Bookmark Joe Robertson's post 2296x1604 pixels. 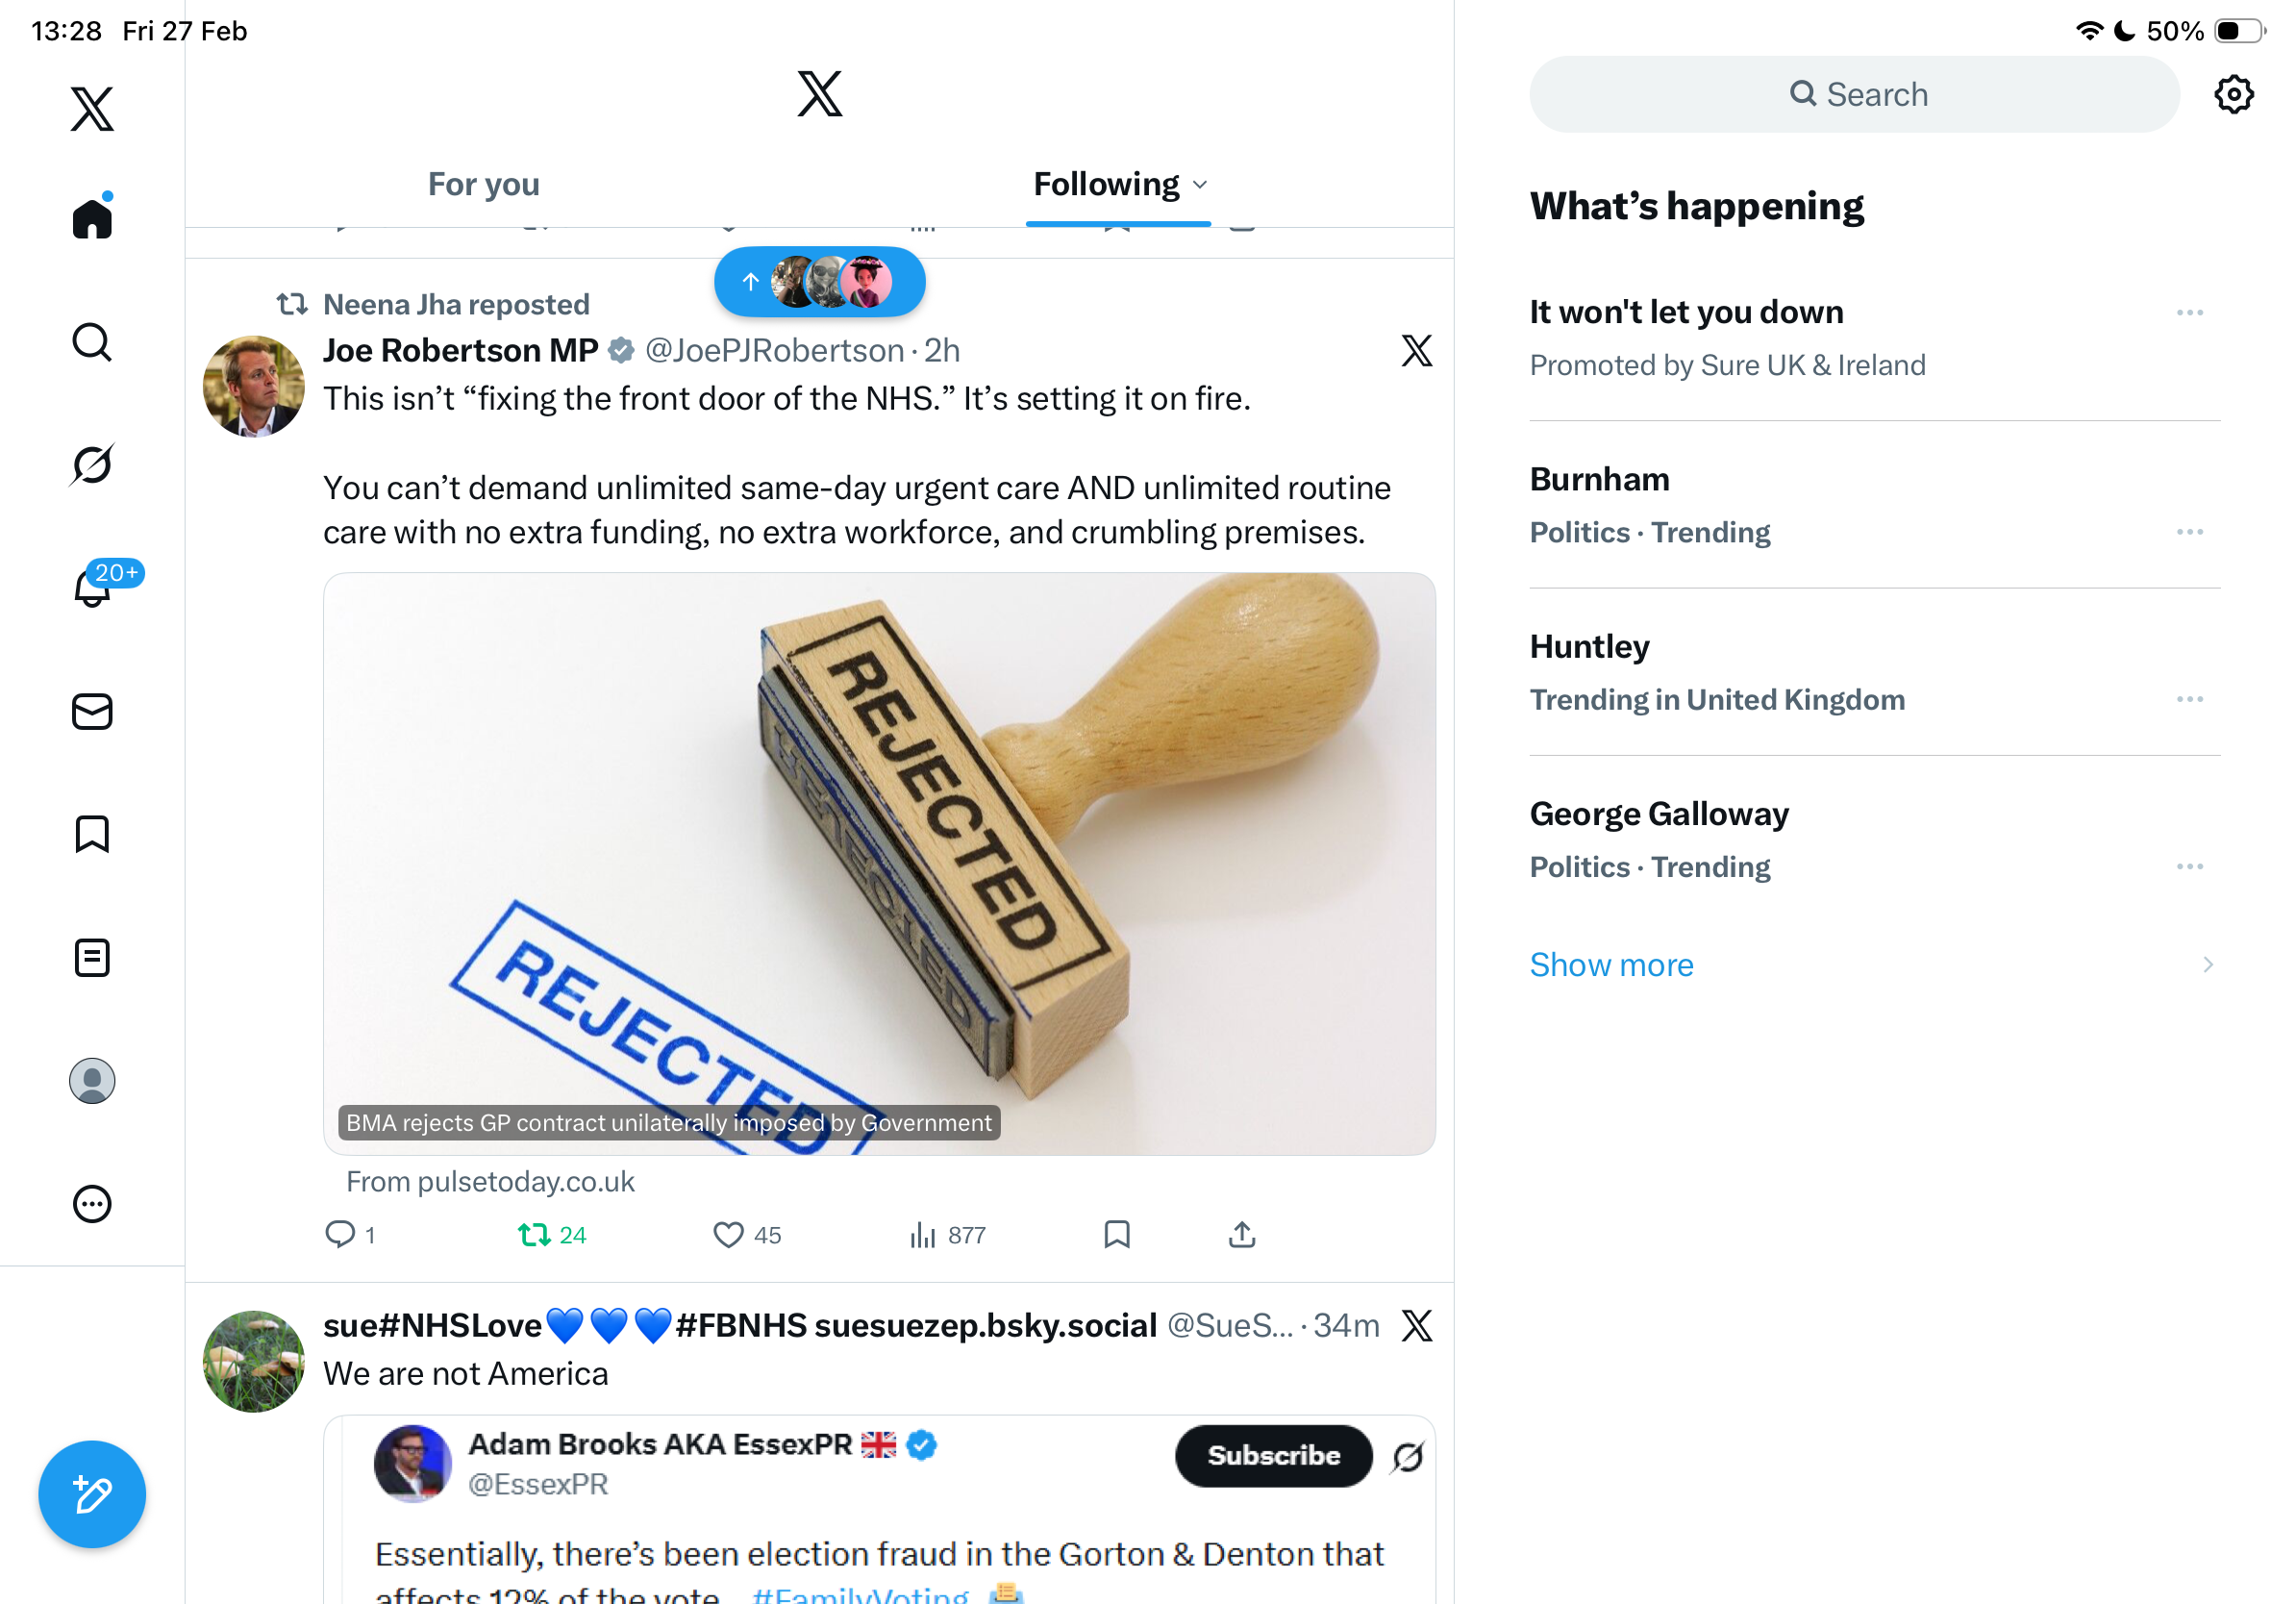click(x=1117, y=1235)
